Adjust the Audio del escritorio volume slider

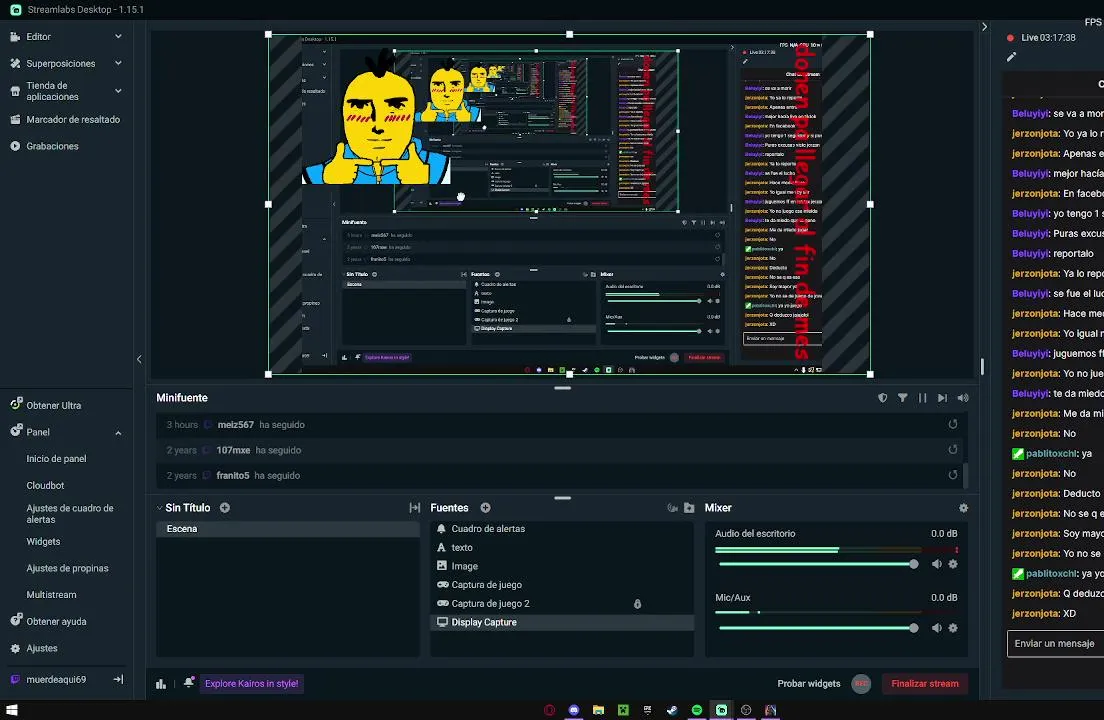click(817, 564)
